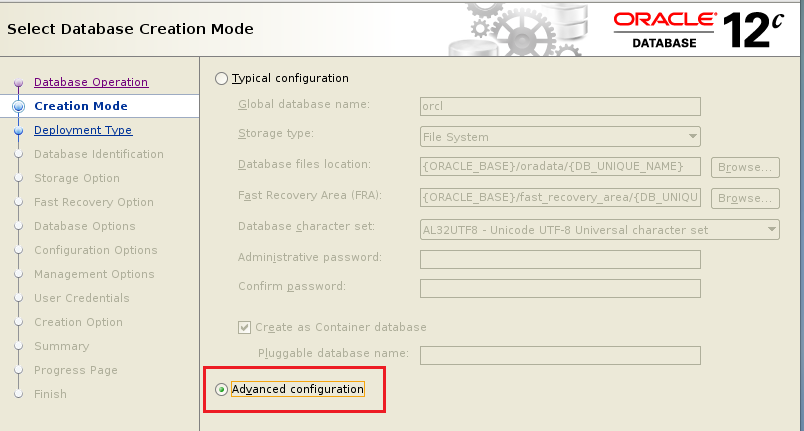
Task: Expand the Database character set dropdown
Action: click(600, 230)
